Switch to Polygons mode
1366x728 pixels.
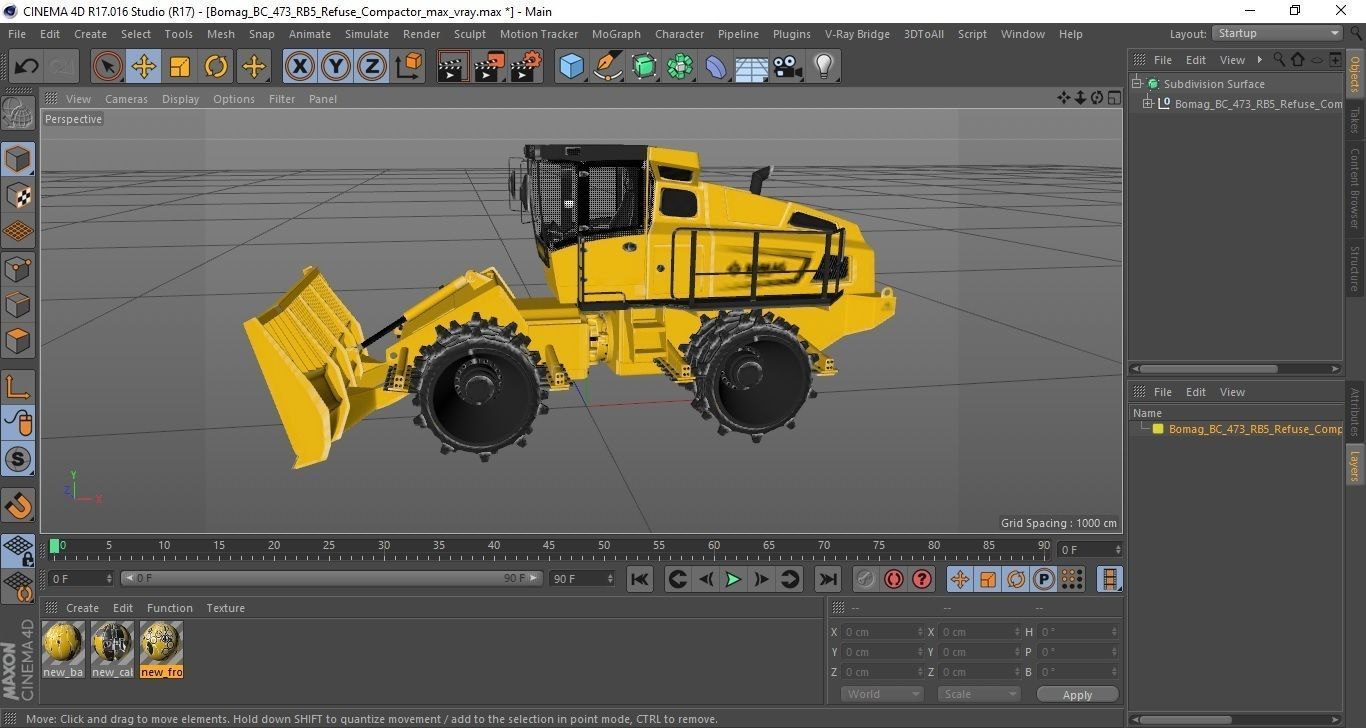coord(18,340)
